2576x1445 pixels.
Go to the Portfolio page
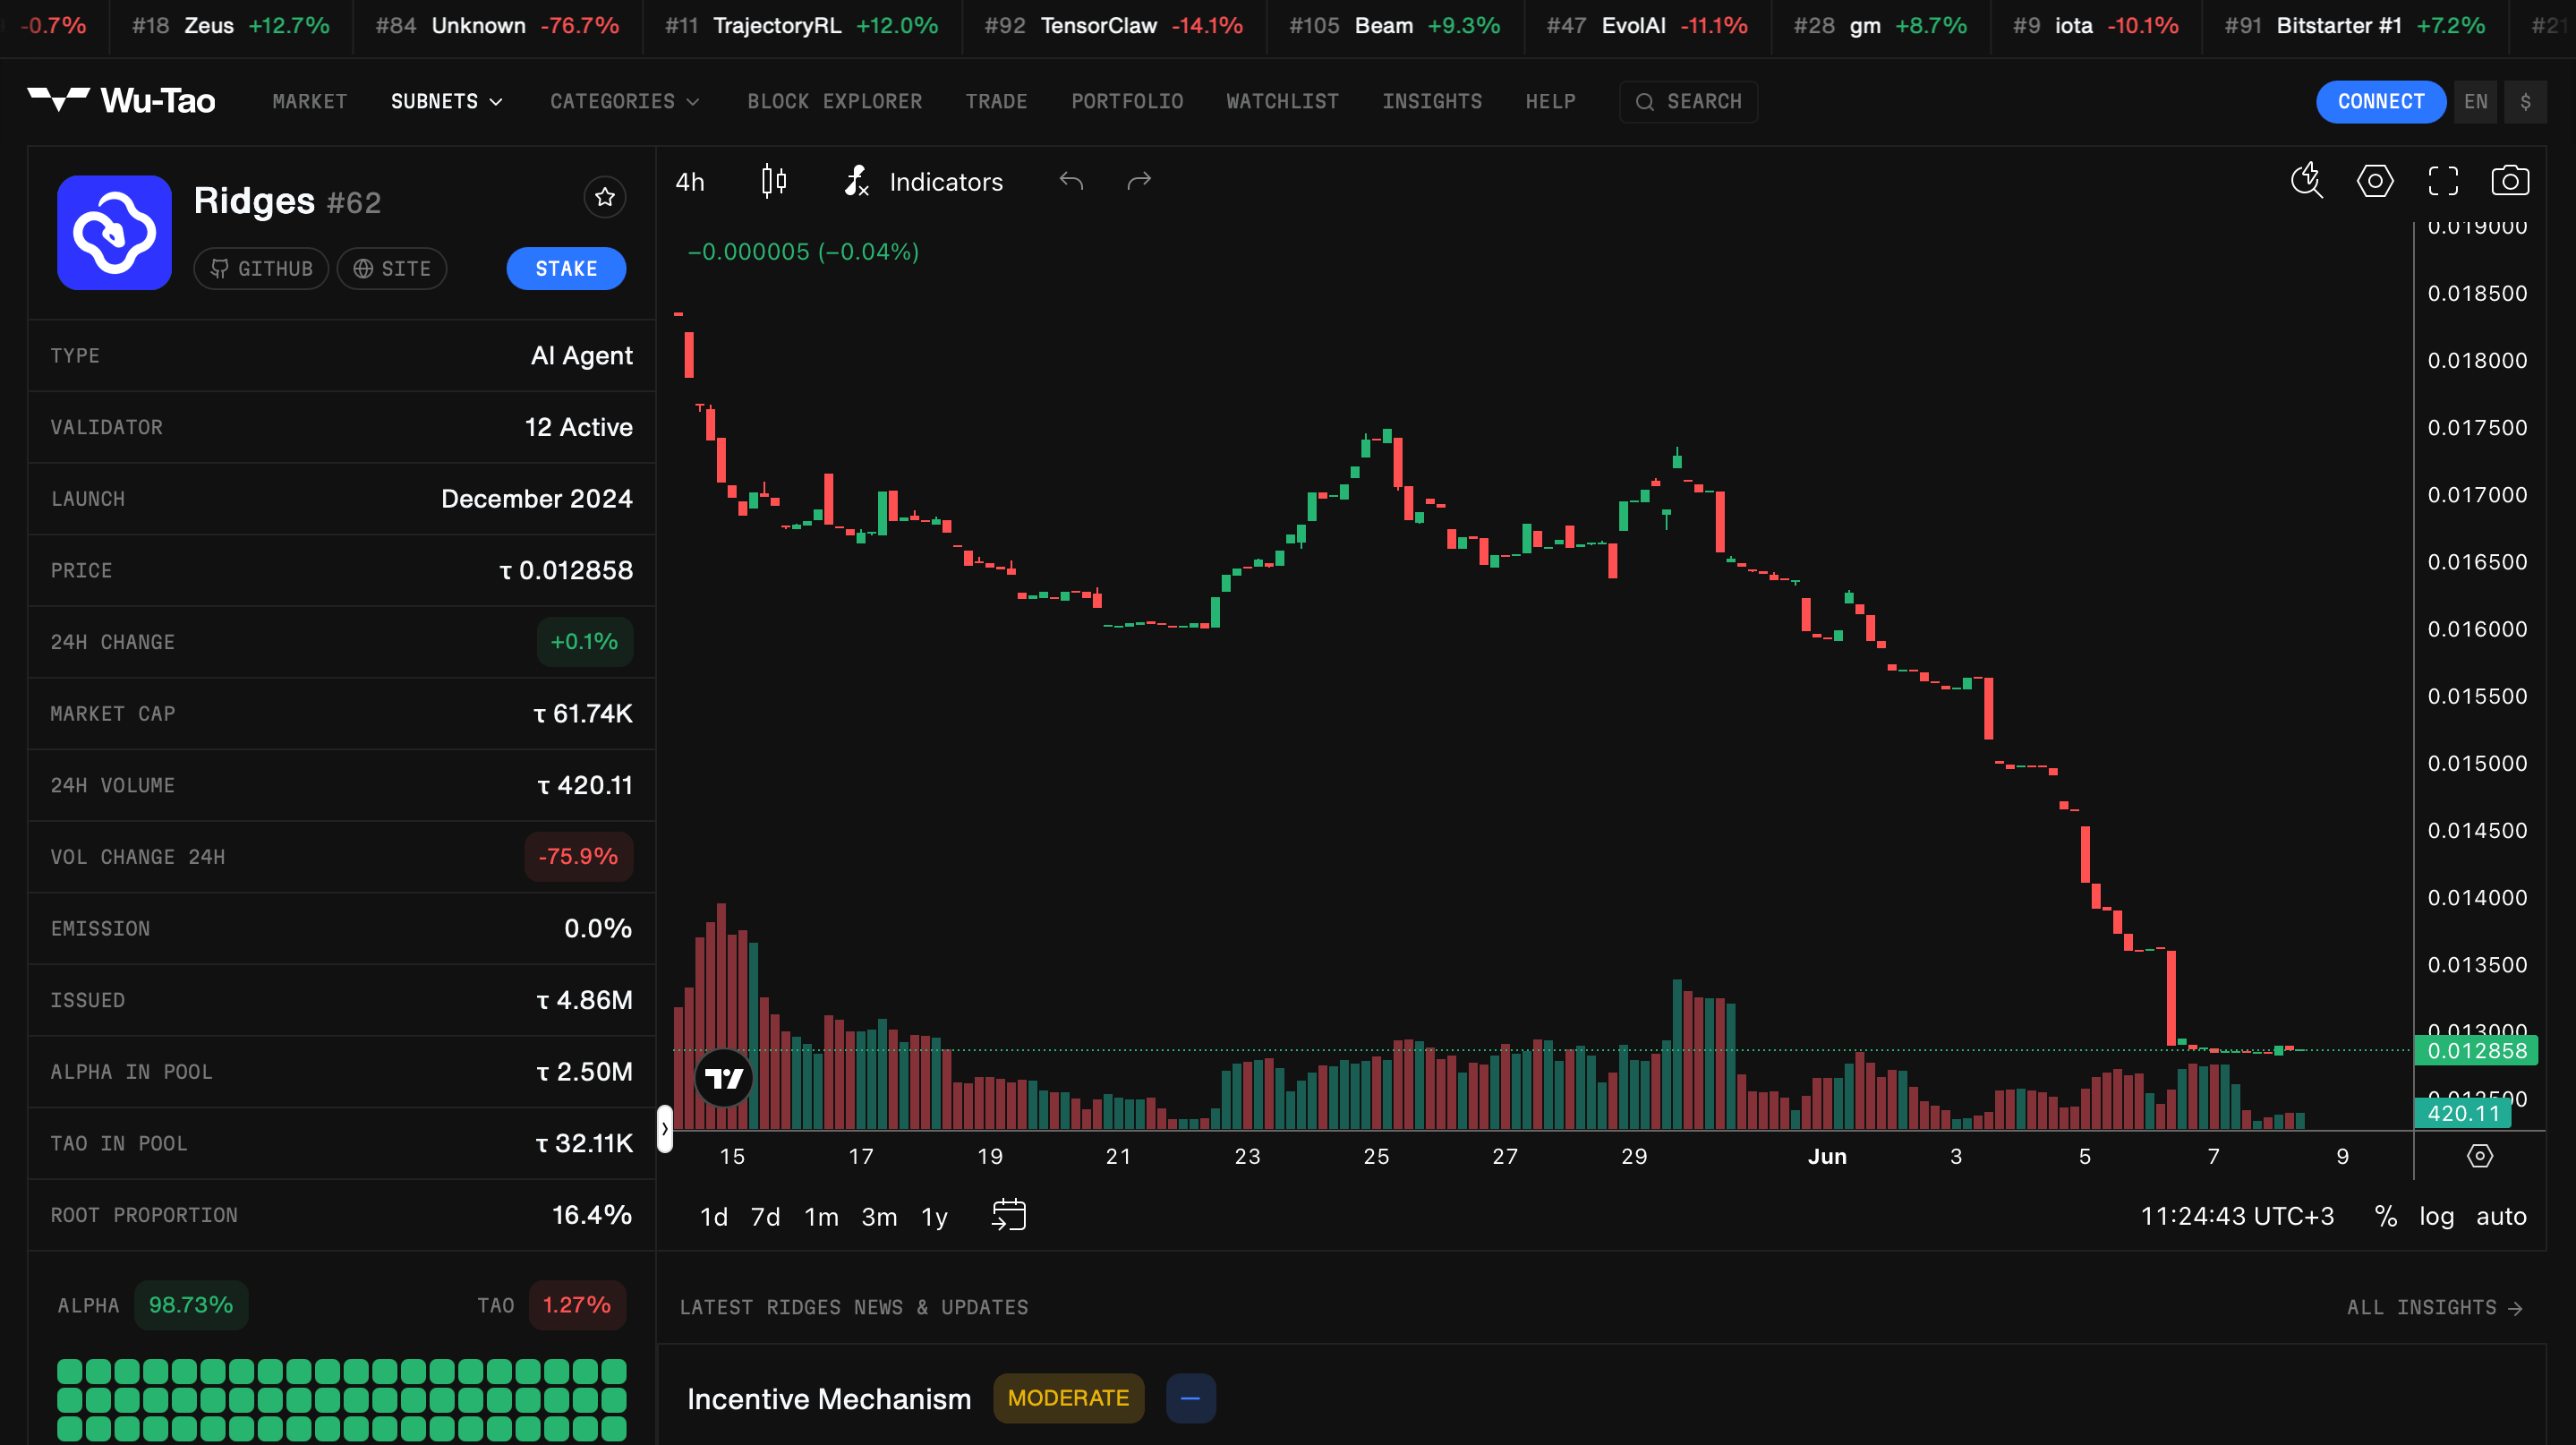(1127, 102)
